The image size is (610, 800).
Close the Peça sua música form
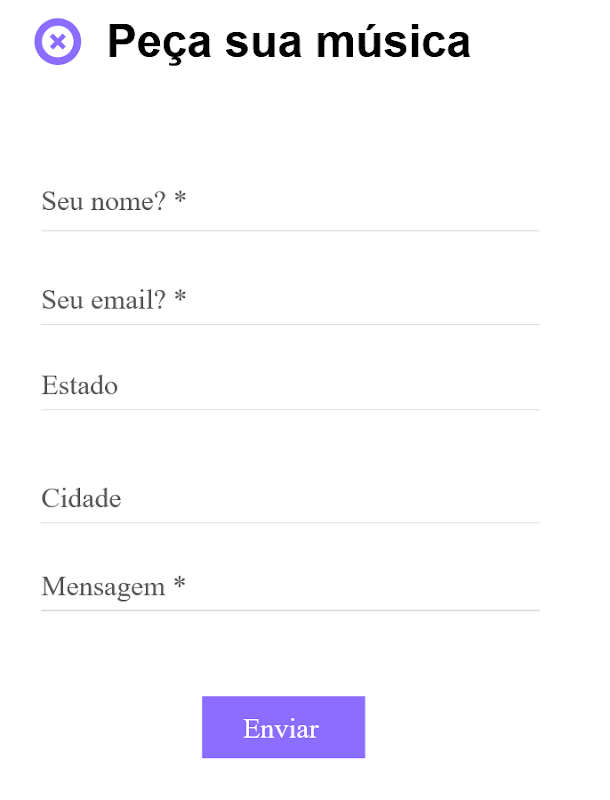(x=57, y=42)
